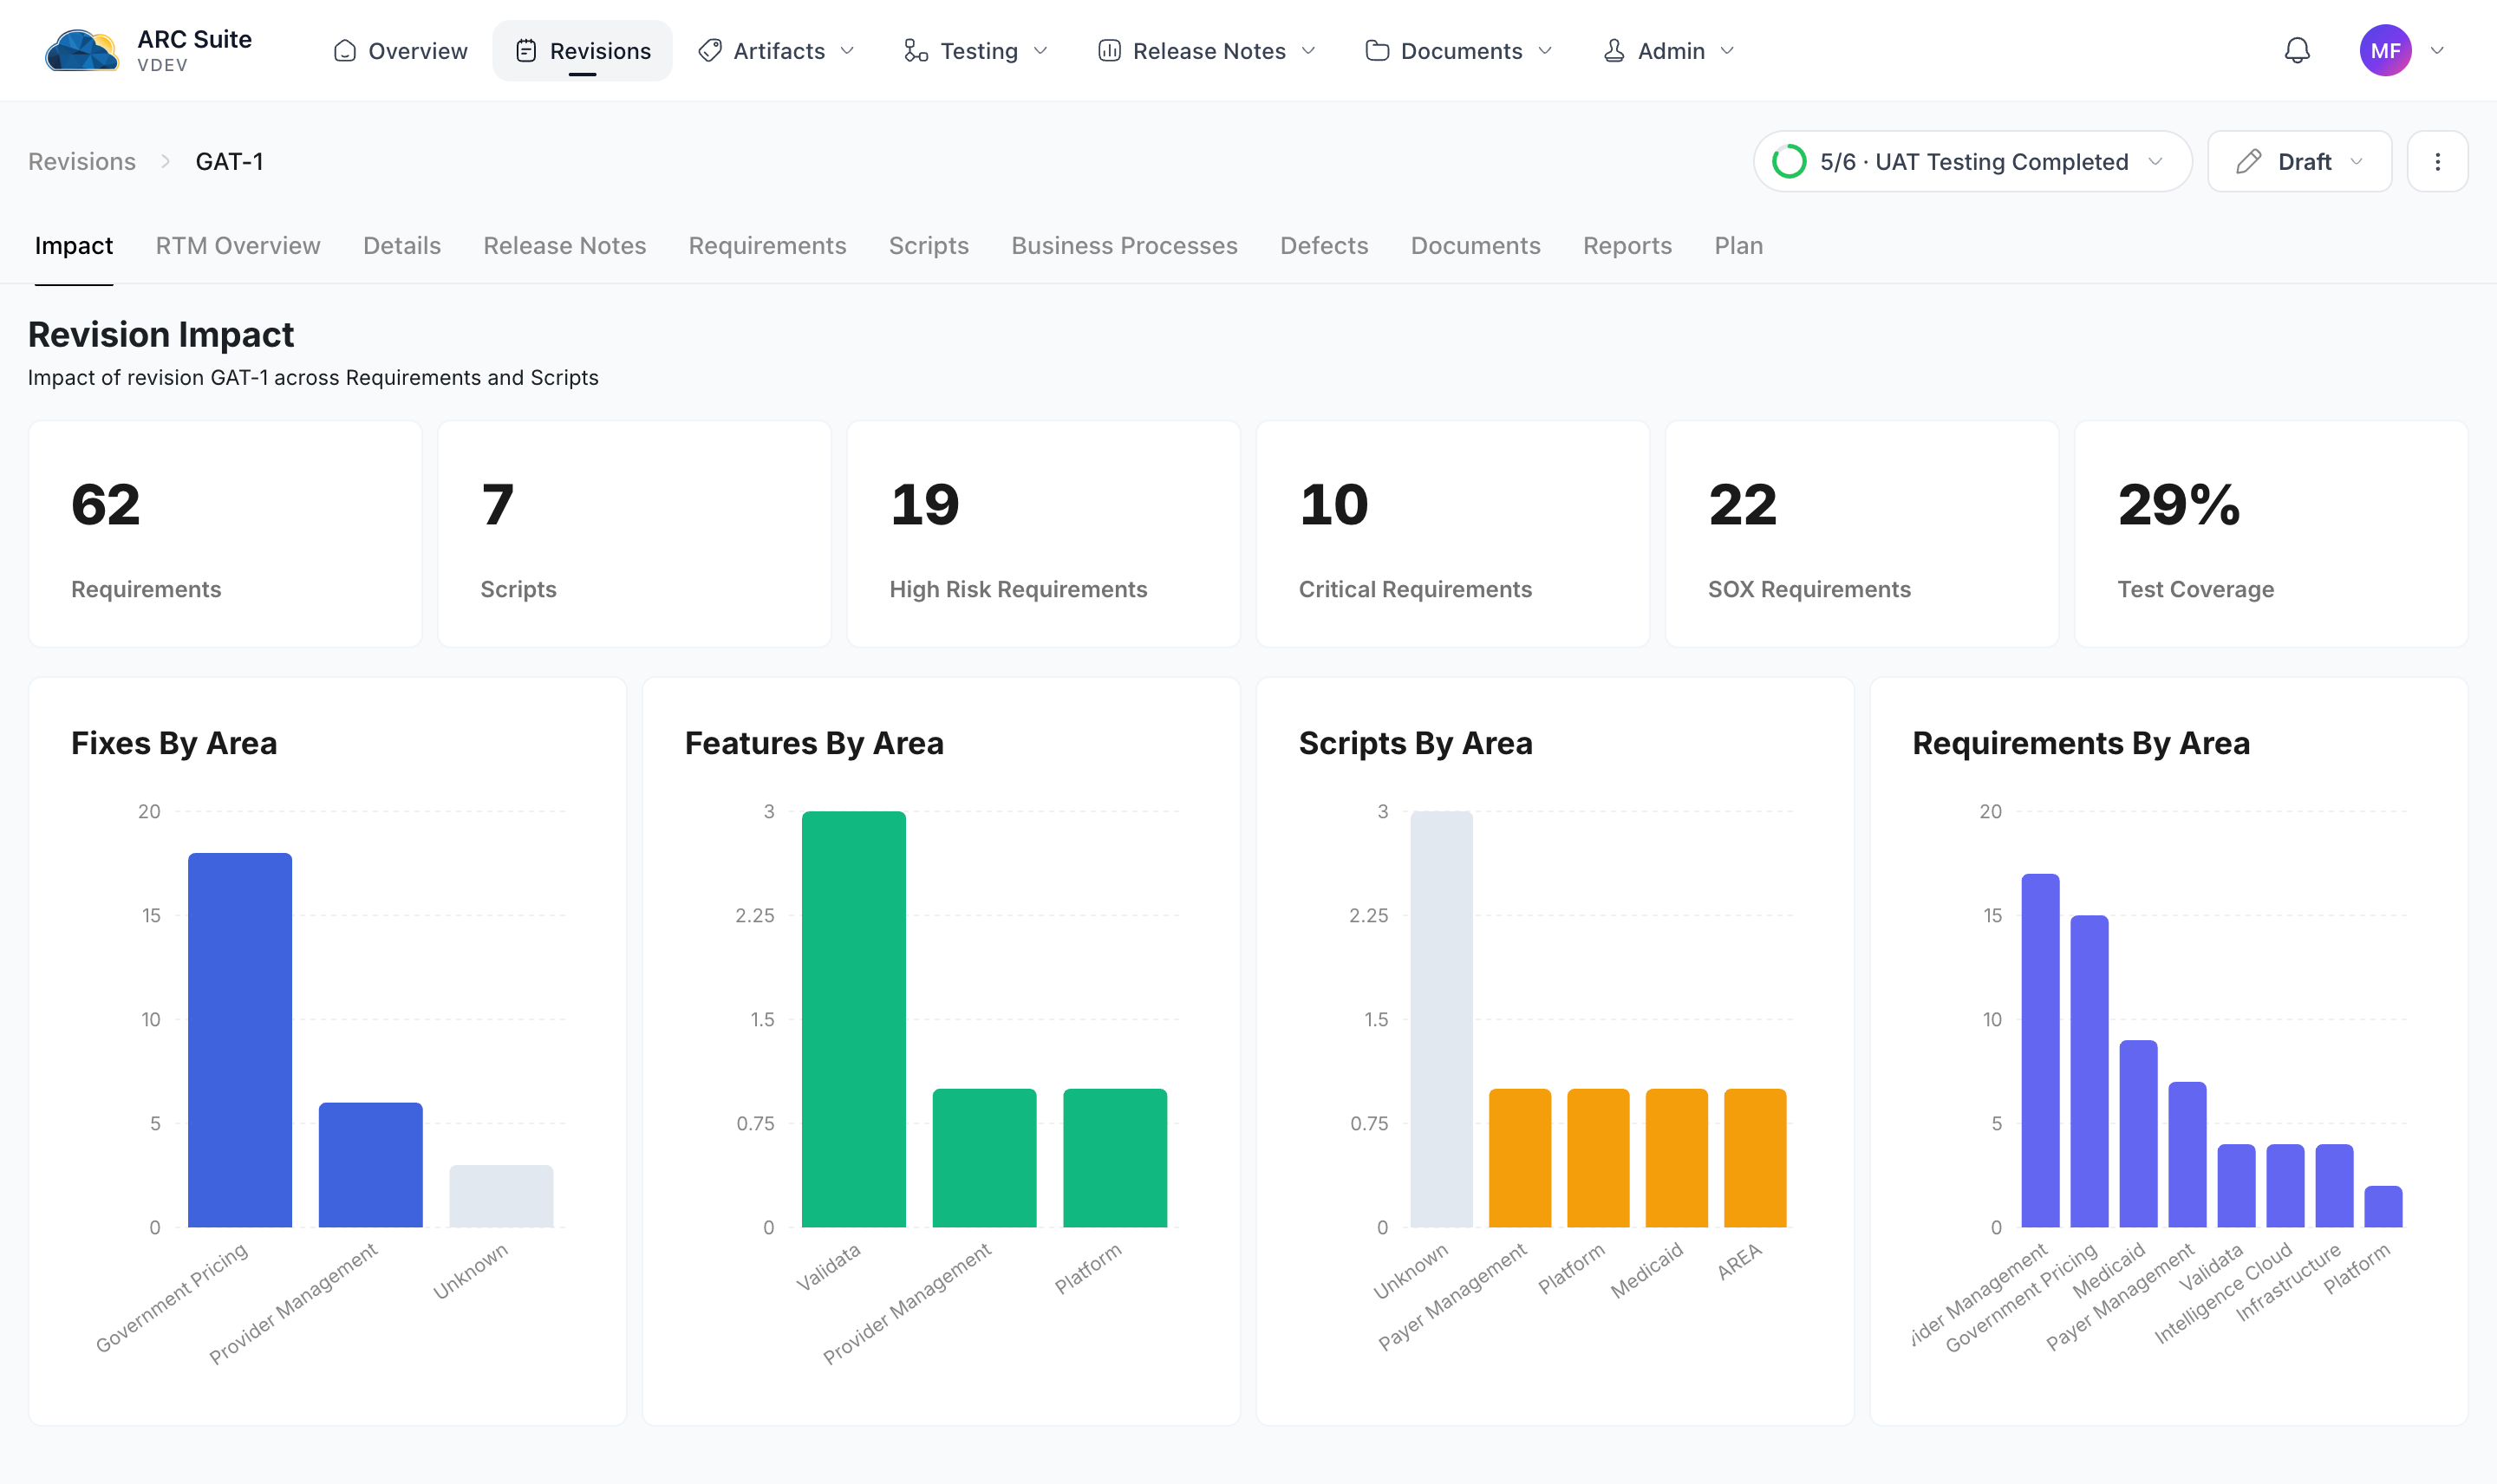The image size is (2497, 1484).
Task: Click the Artifacts tag icon
Action: point(710,51)
